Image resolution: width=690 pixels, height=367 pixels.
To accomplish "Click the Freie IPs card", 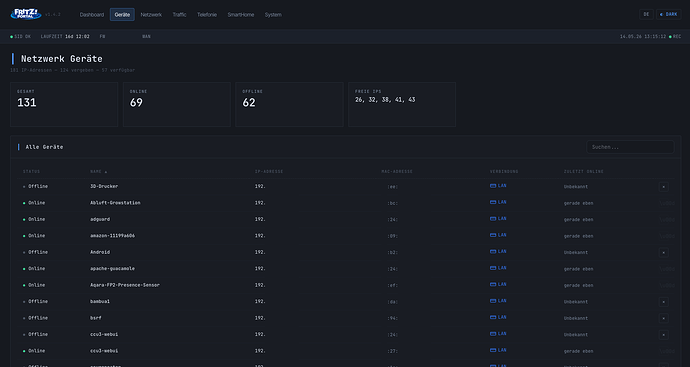I will (402, 105).
